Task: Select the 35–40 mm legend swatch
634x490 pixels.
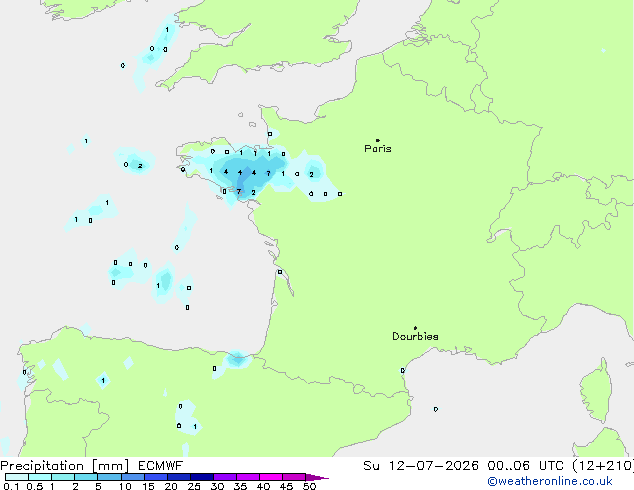Action: click(247, 477)
